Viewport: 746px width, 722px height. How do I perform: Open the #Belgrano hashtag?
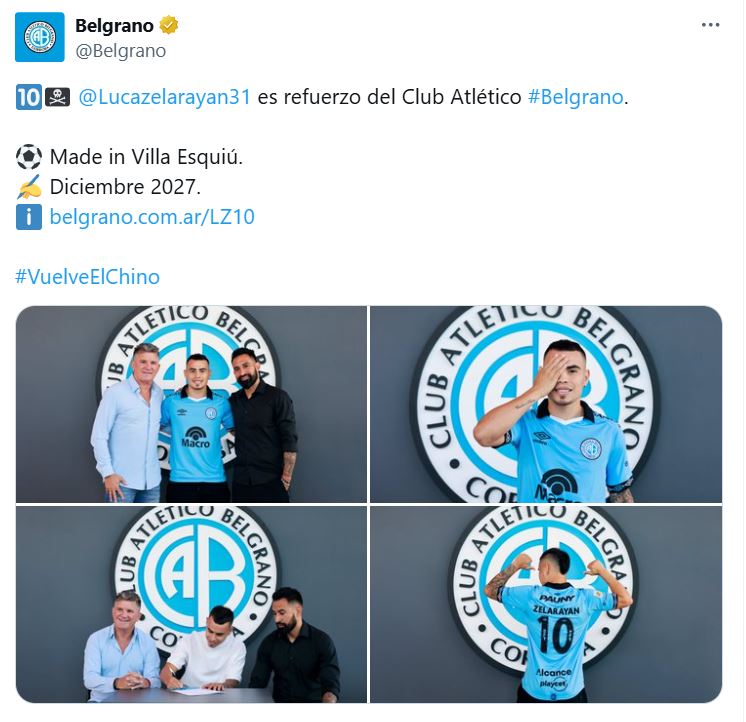[x=575, y=97]
